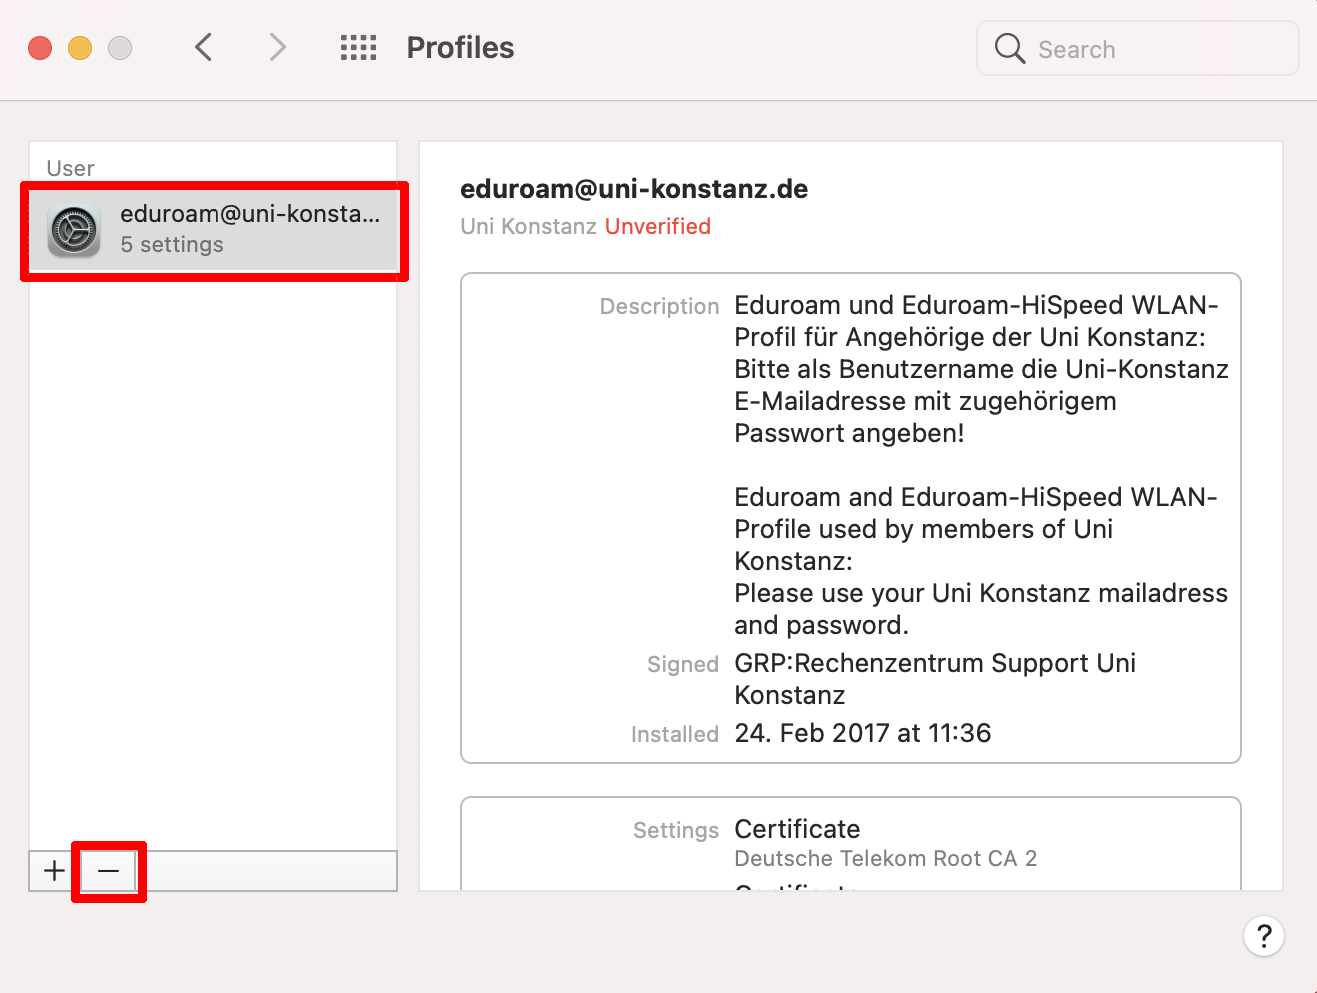Image resolution: width=1317 pixels, height=993 pixels.
Task: Click the eduroam profile gear icon
Action: [x=74, y=231]
